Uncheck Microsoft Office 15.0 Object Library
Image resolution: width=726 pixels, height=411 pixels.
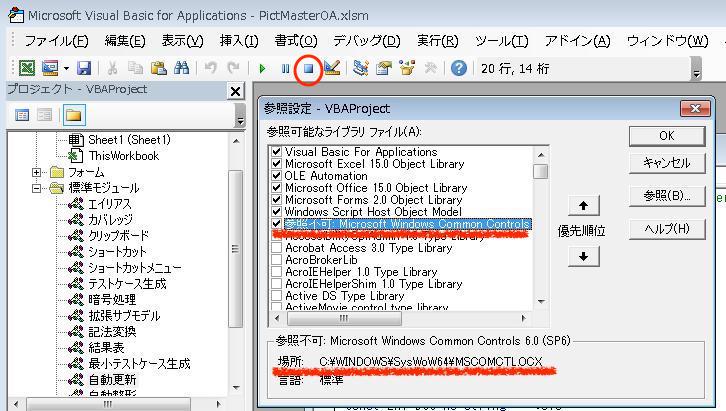[x=276, y=187]
